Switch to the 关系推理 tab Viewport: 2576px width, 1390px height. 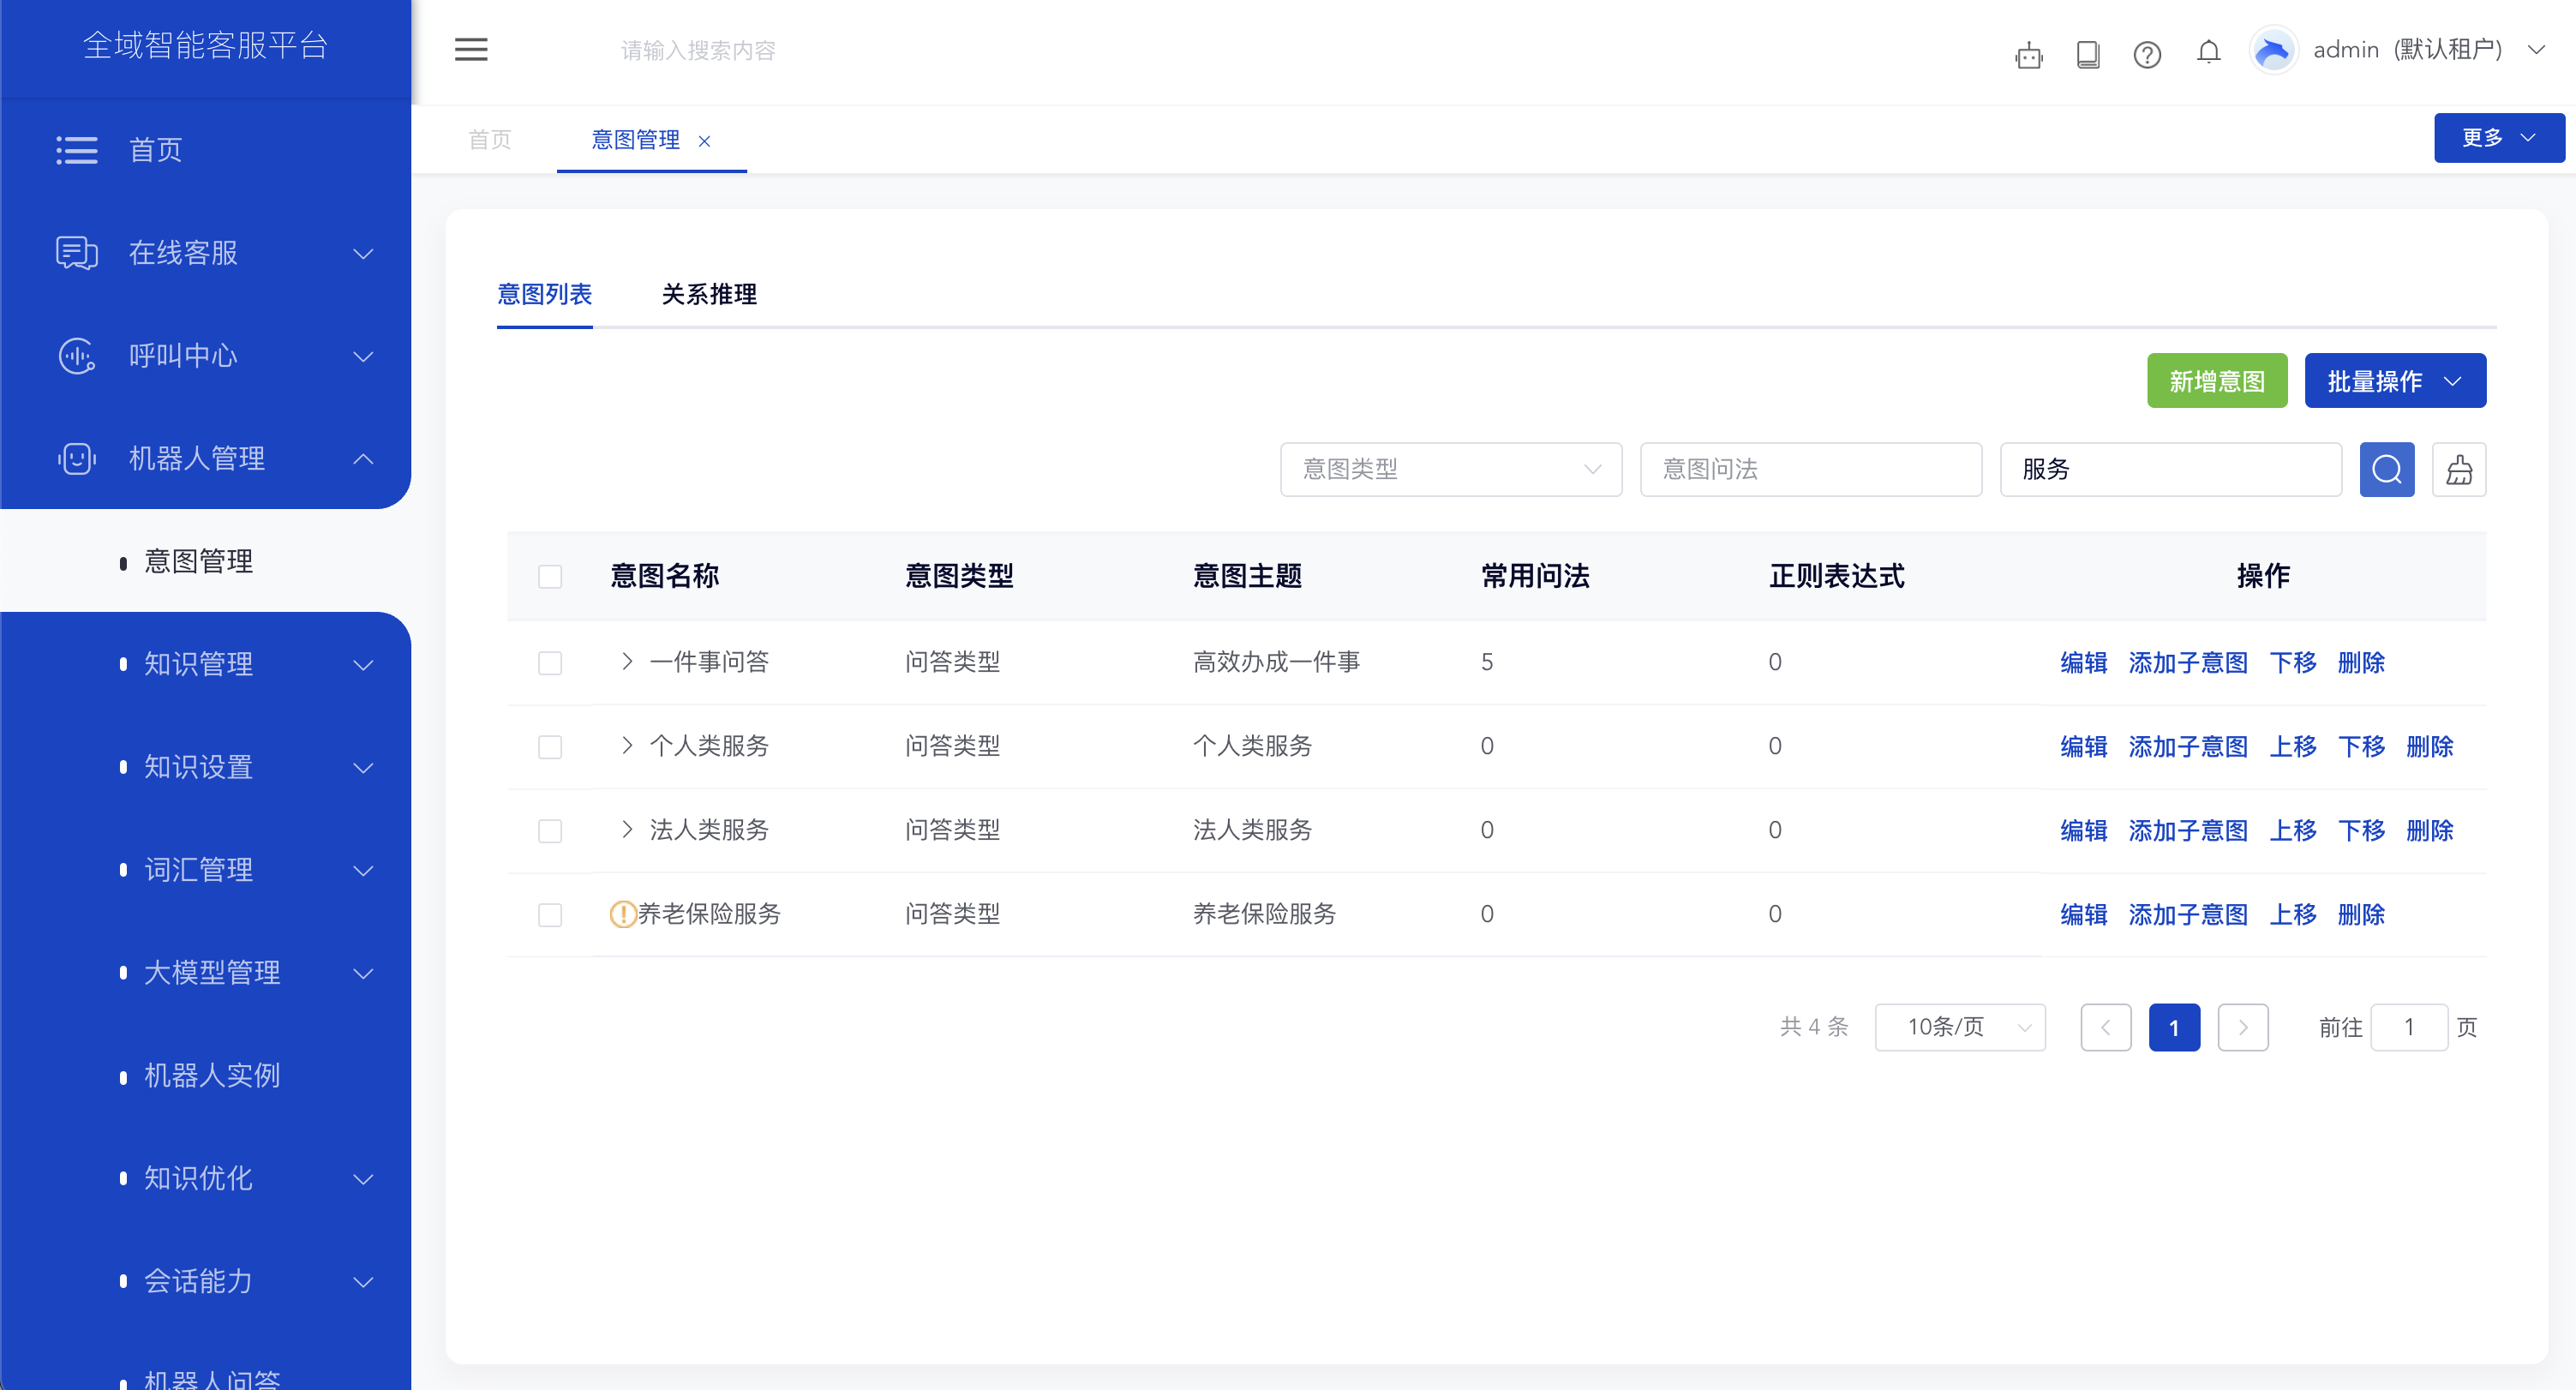point(709,295)
